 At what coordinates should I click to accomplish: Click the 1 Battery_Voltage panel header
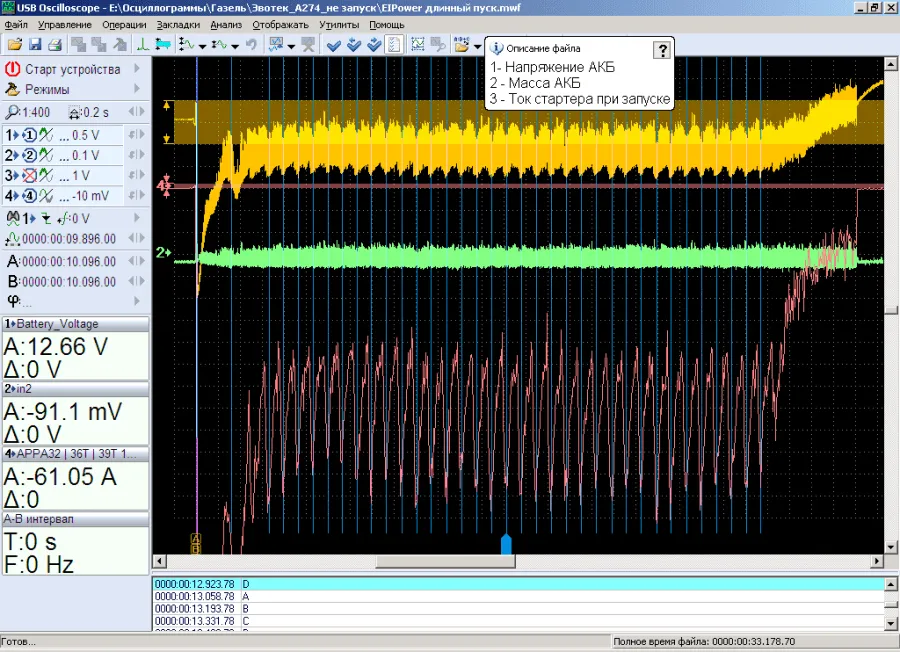click(x=75, y=324)
